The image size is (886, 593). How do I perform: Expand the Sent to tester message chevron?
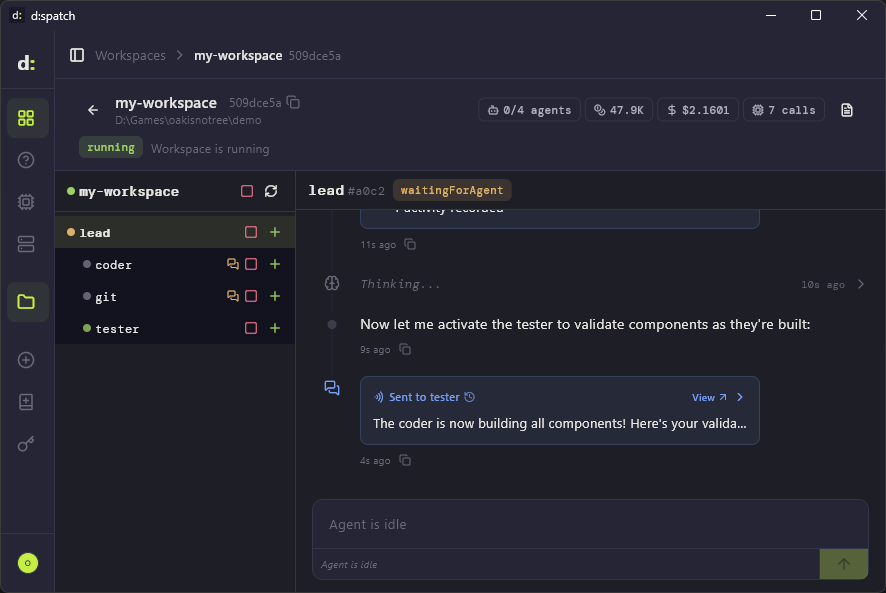[740, 397]
